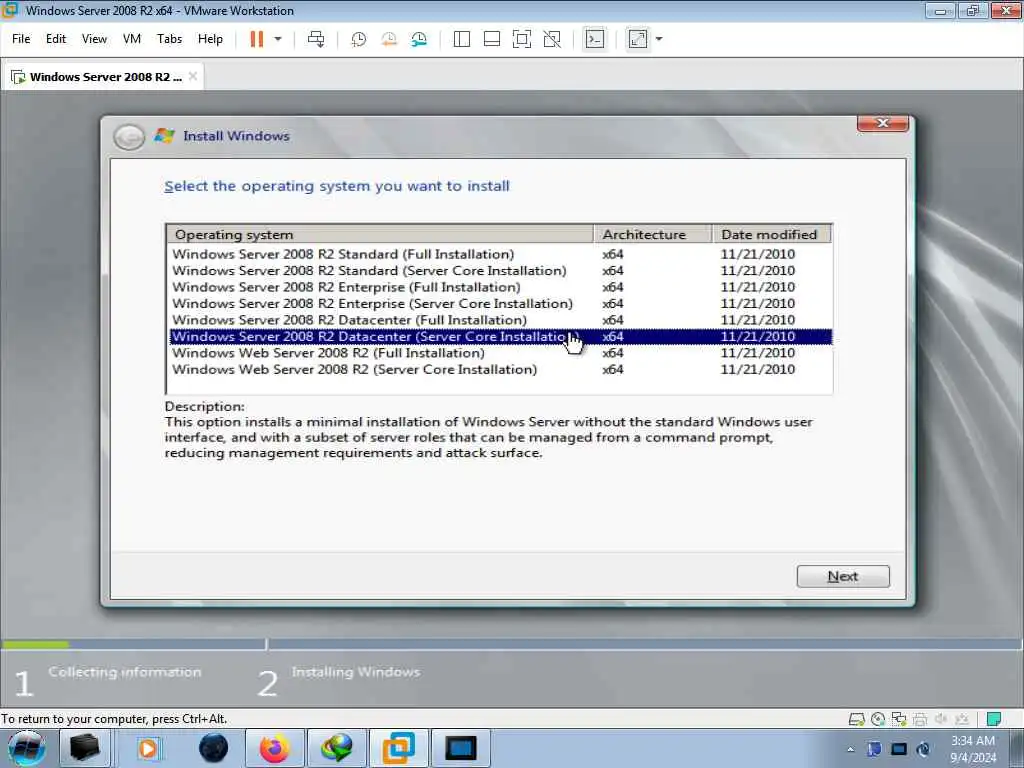Open the Help menu
Viewport: 1024px width, 768px height.
pyautogui.click(x=210, y=39)
